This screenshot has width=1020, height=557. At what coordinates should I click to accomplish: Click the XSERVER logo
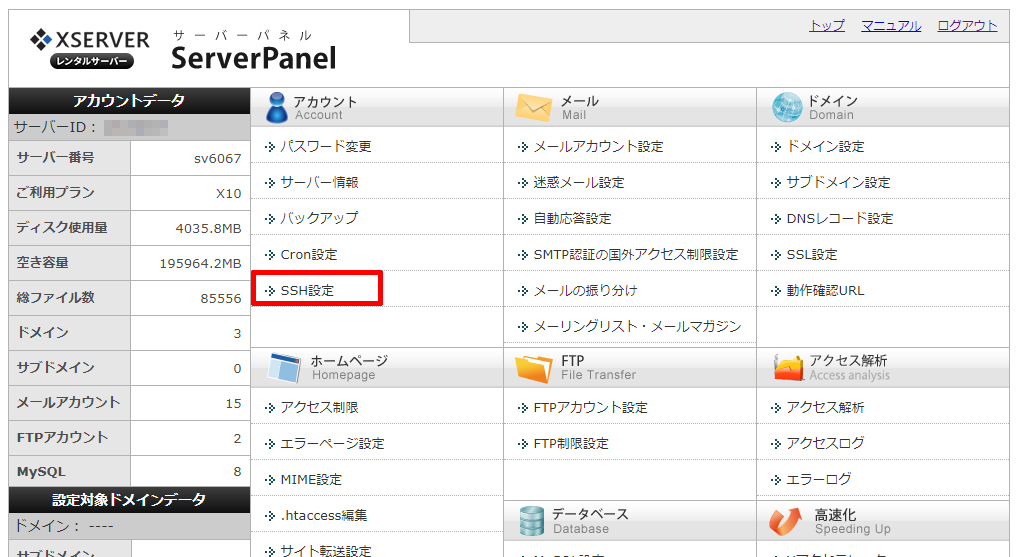90,48
